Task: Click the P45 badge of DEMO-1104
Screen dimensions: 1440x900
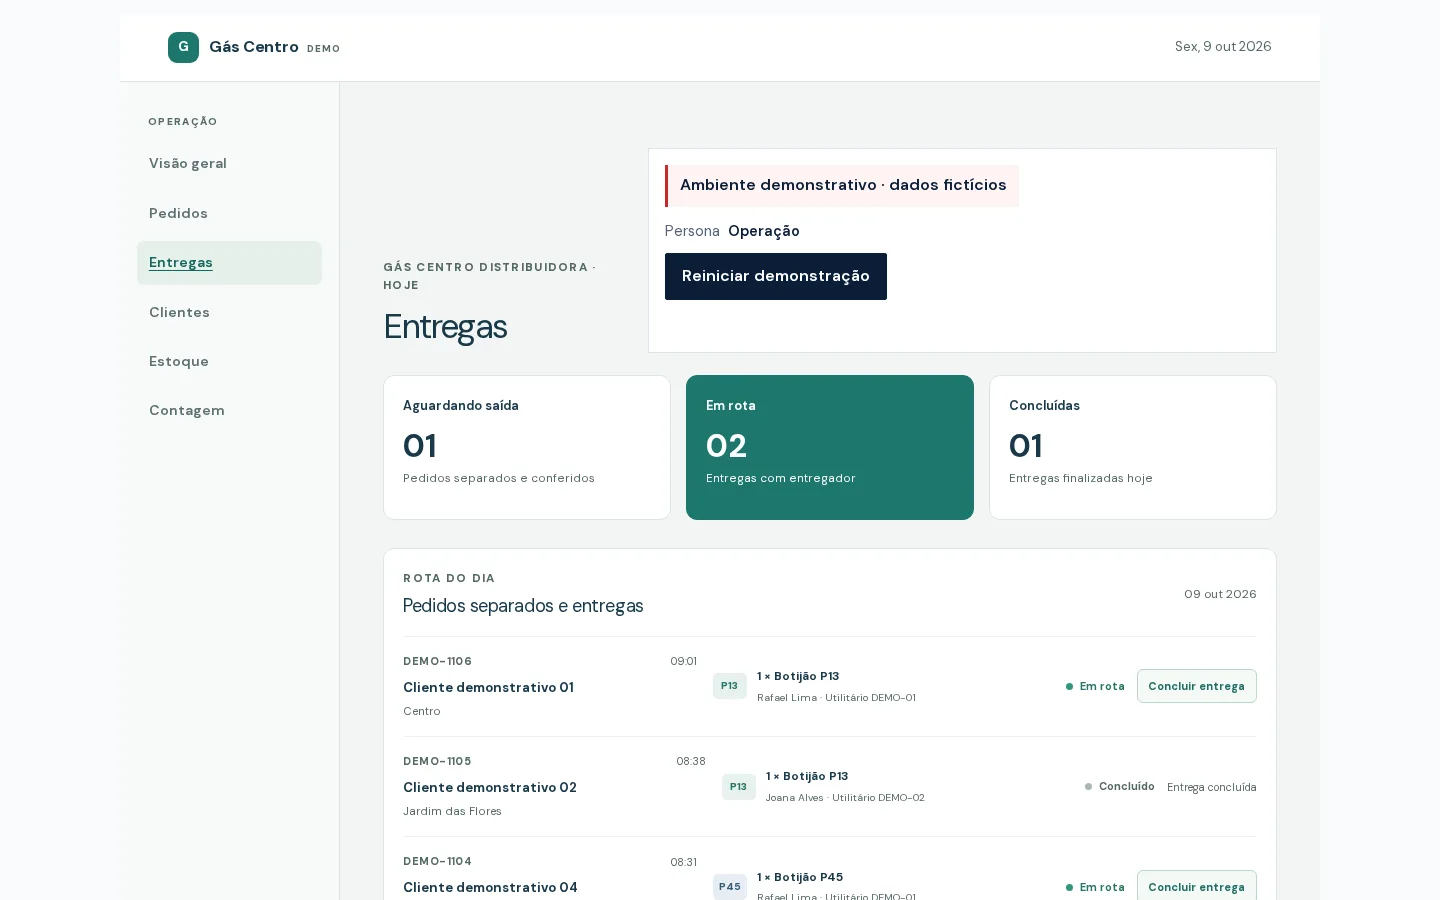Action: [x=730, y=887]
